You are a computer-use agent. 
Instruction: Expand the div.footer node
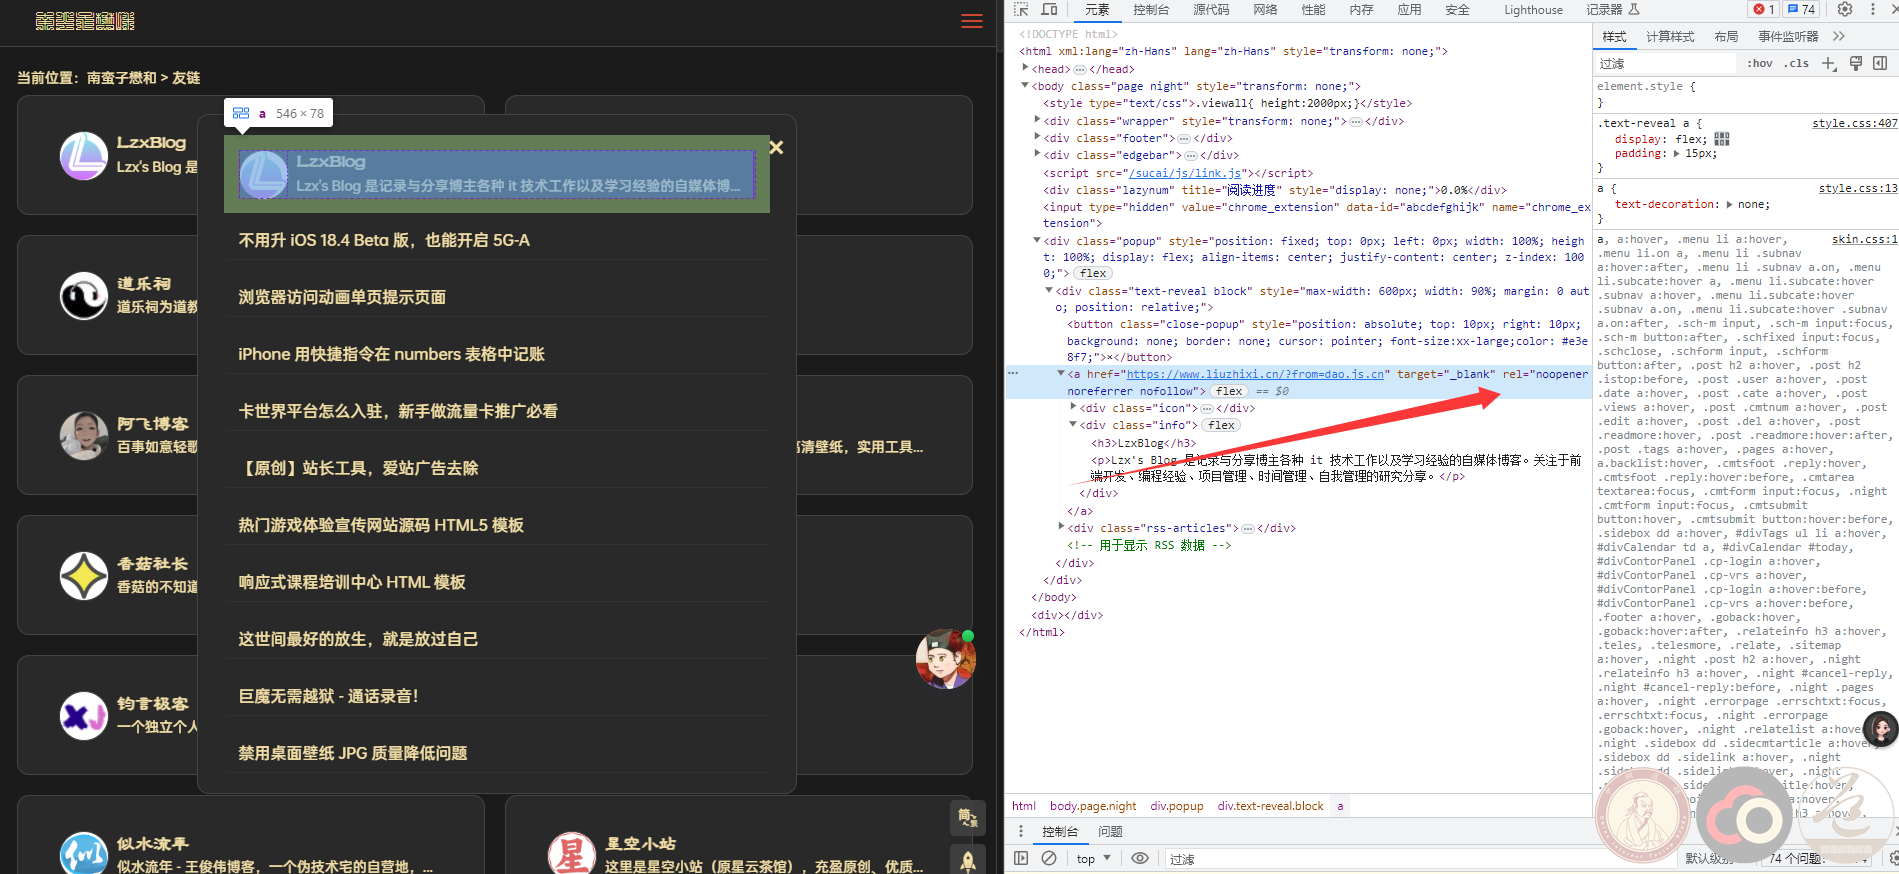pyautogui.click(x=1037, y=137)
